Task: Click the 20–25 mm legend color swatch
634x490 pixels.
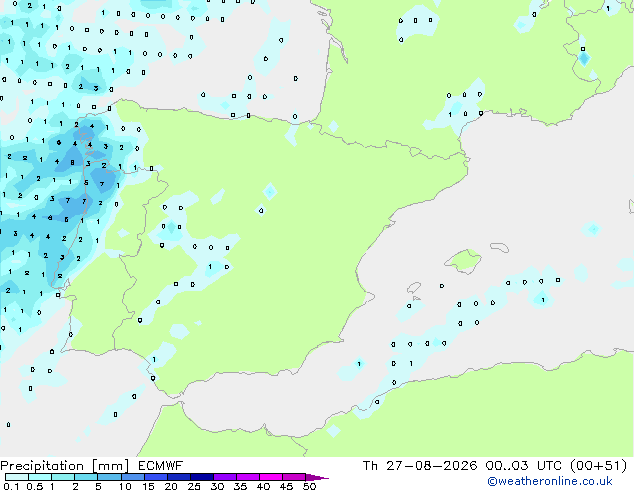Action: (x=179, y=477)
